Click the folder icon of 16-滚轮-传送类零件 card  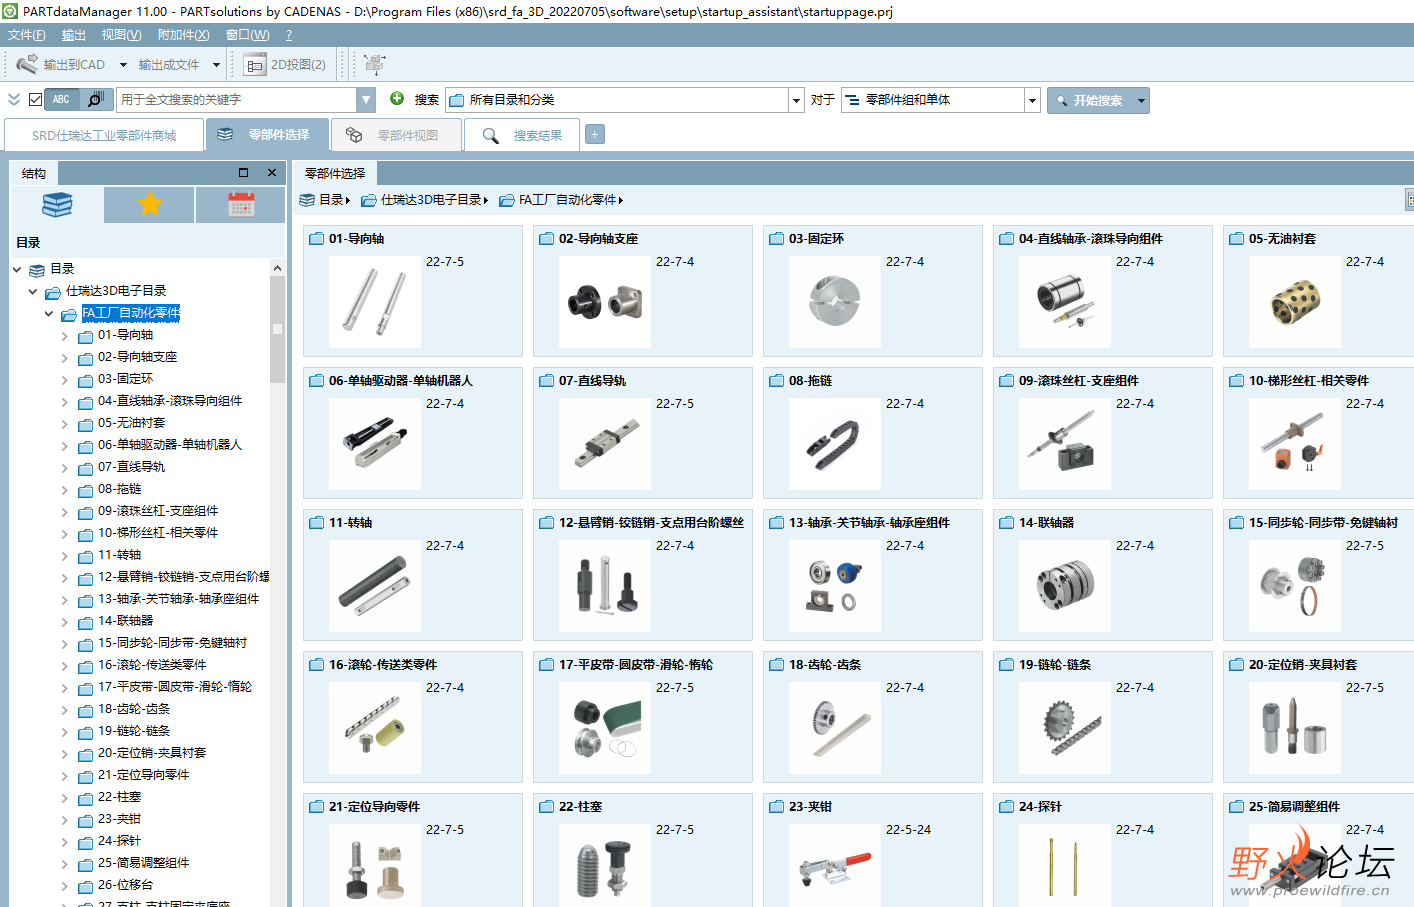317,665
